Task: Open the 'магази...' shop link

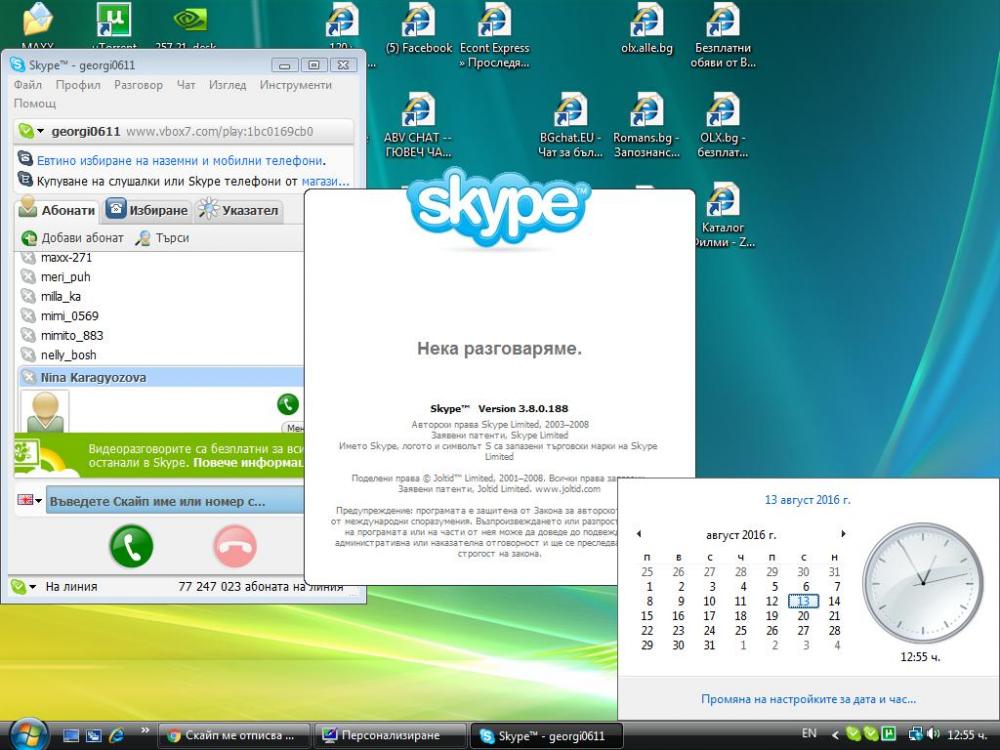Action: [325, 181]
